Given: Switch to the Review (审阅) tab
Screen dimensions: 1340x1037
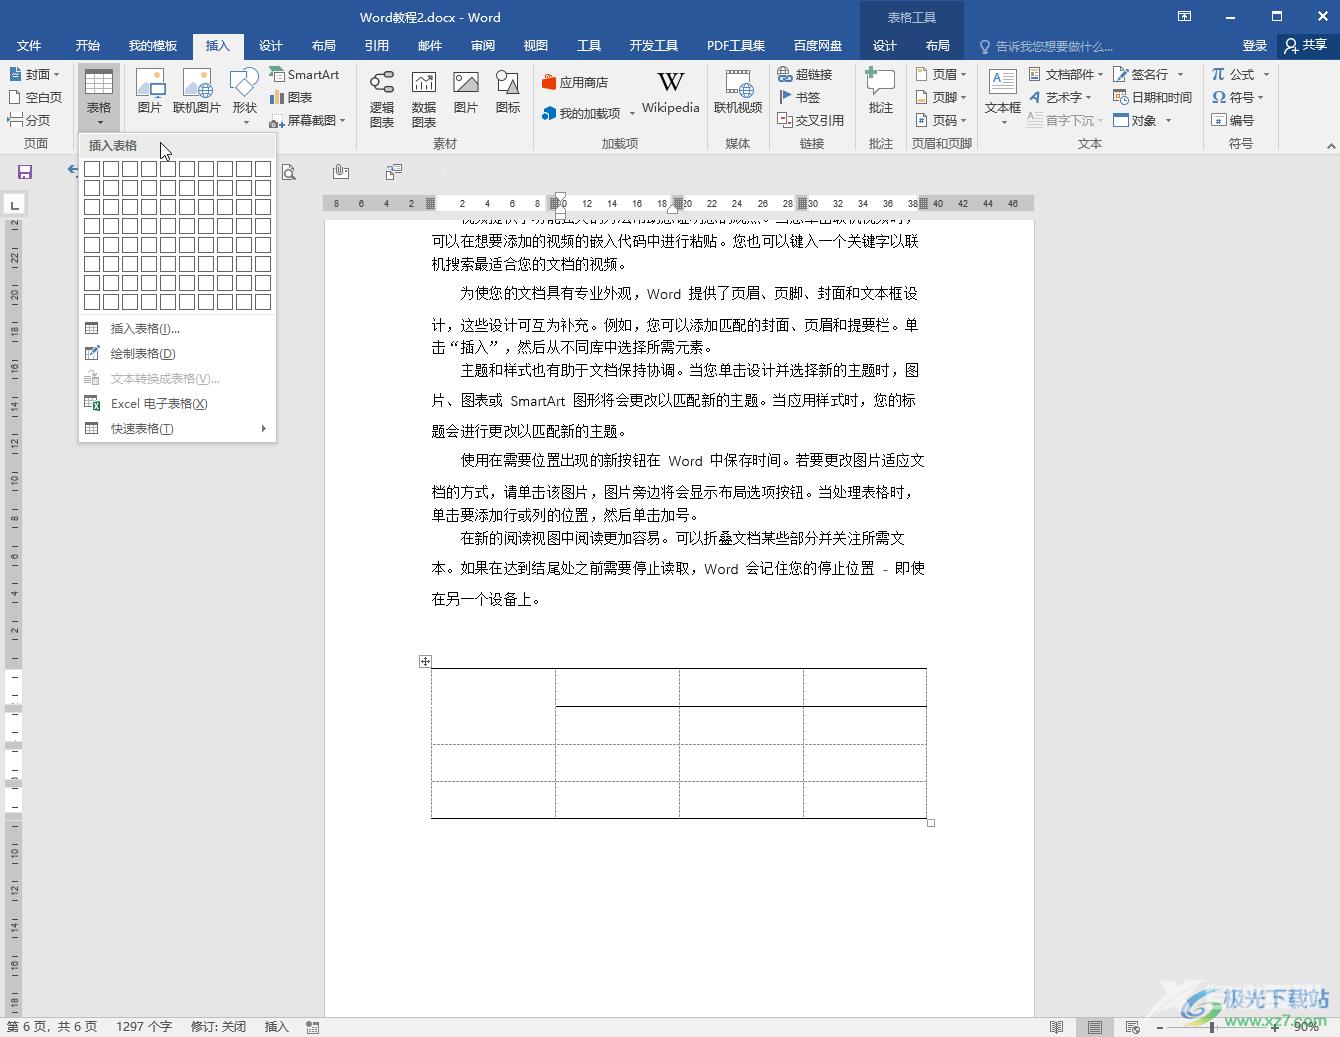Looking at the screenshot, I should point(483,45).
